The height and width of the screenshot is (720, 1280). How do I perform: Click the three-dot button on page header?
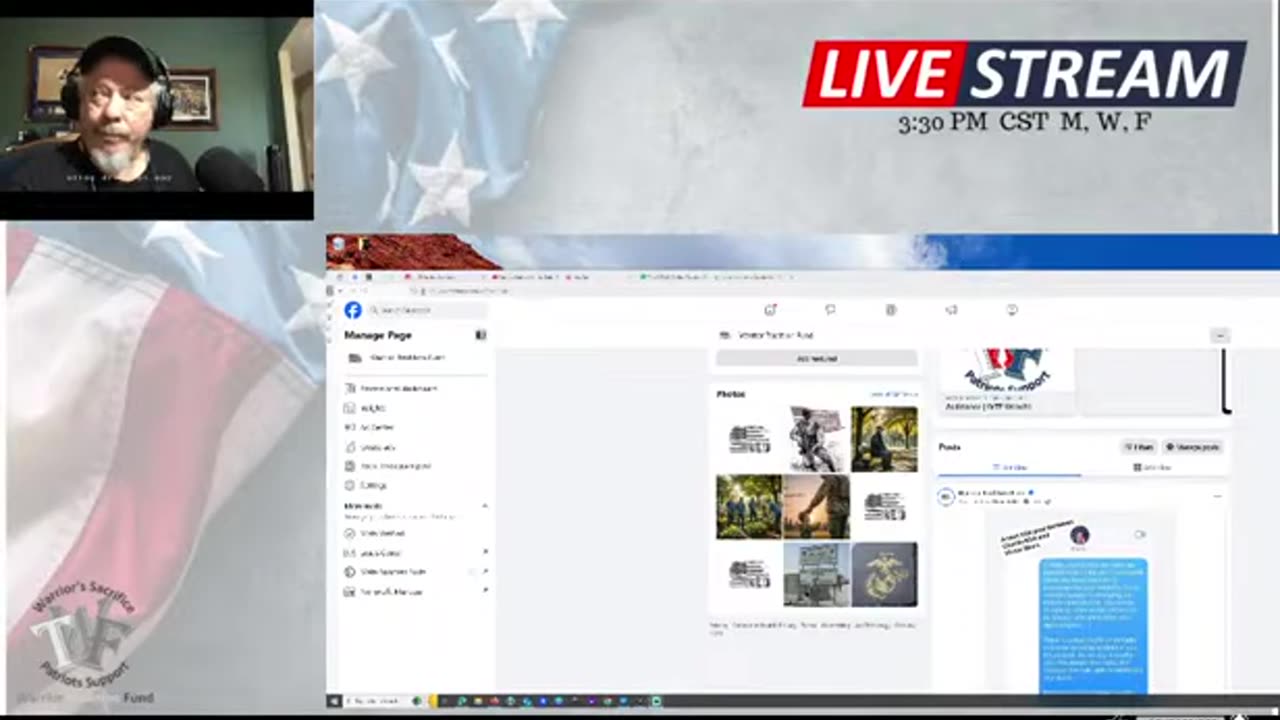[1219, 336]
